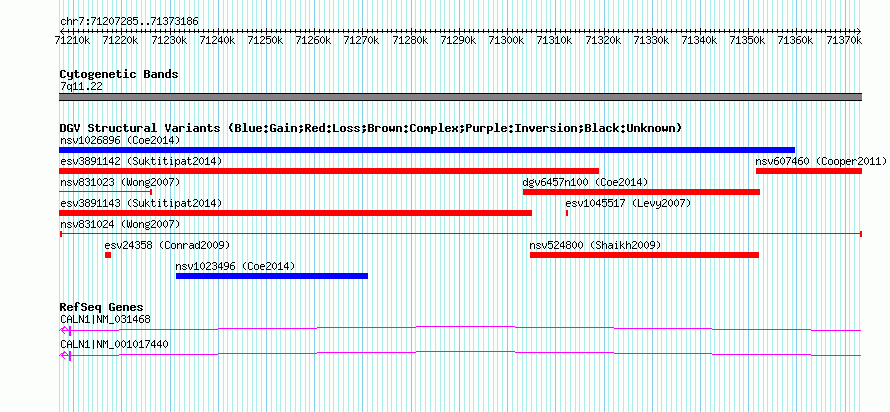Select the 7q11.22 band label
890x412 pixels.
pos(81,87)
